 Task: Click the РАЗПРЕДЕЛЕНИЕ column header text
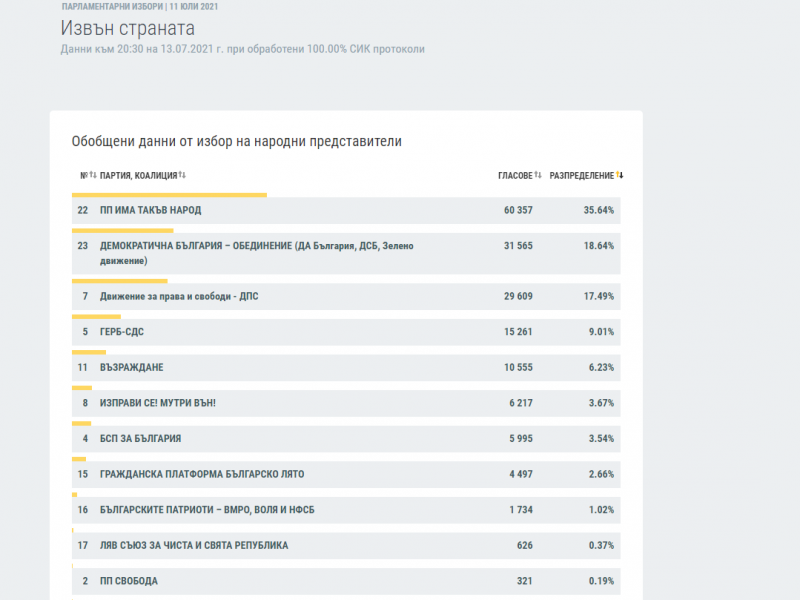[x=582, y=176]
